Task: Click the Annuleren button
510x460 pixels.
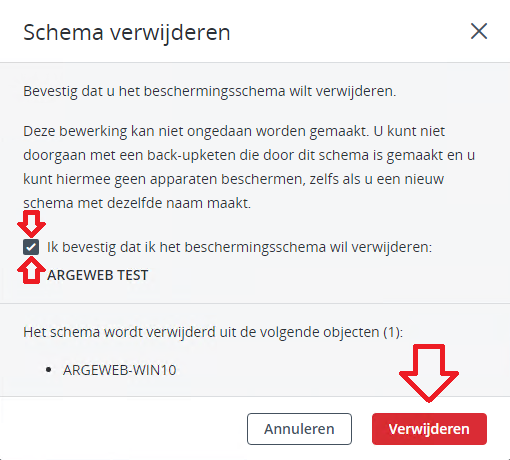Action: tap(299, 429)
